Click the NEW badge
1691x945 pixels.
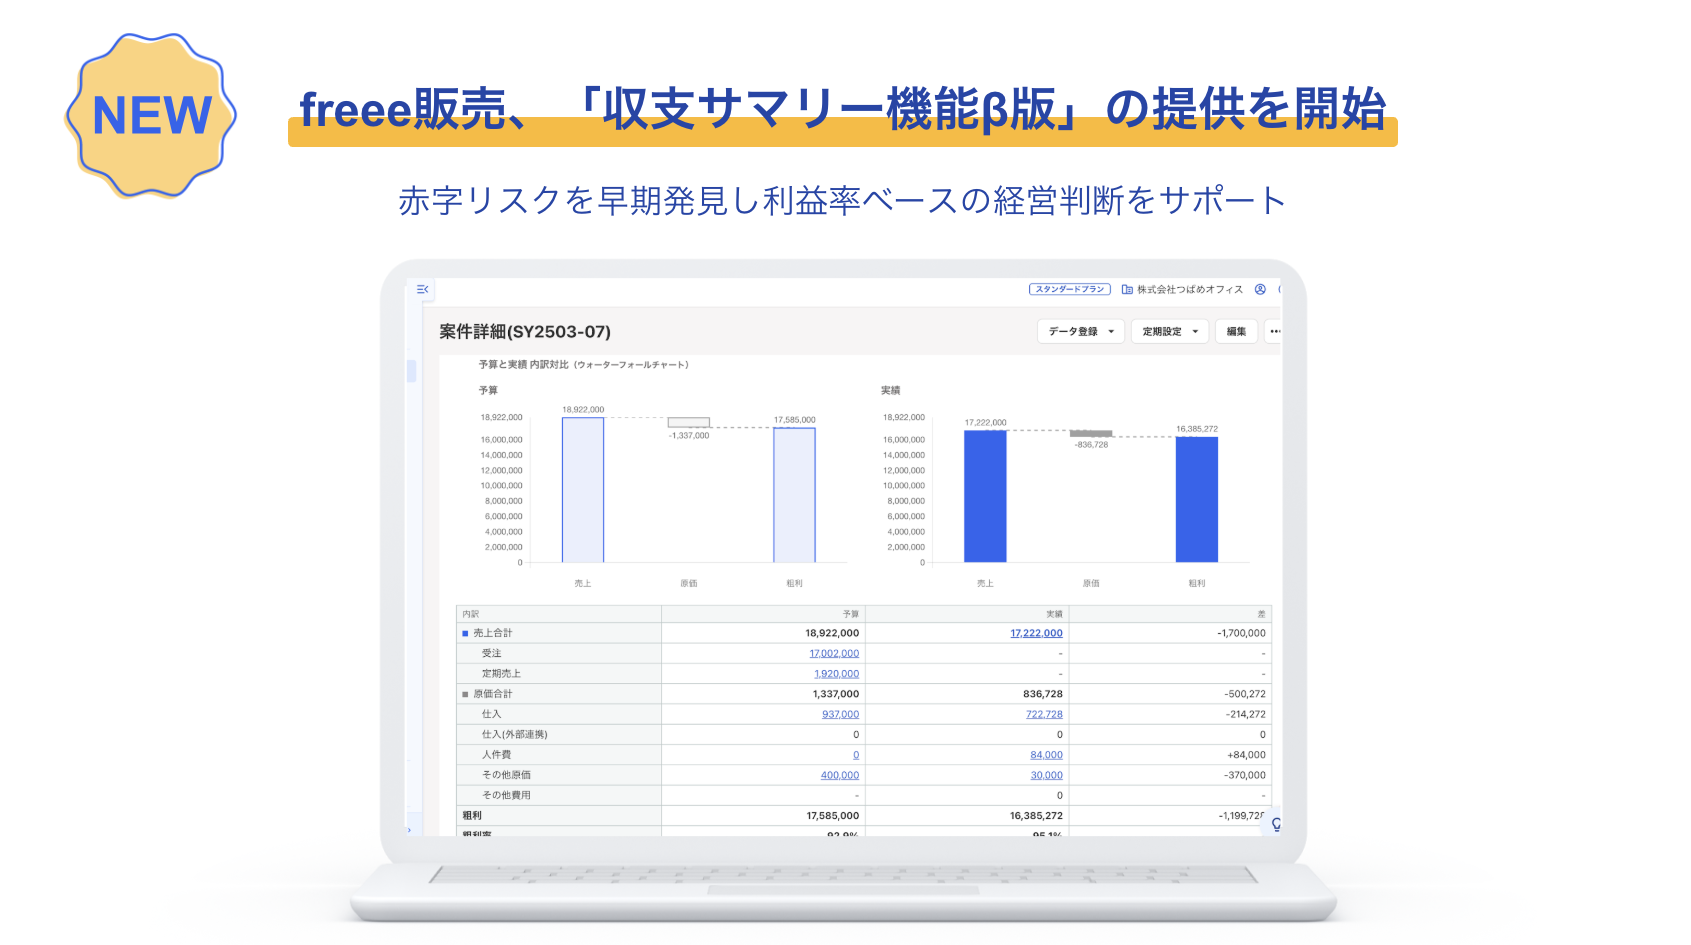[x=151, y=115]
